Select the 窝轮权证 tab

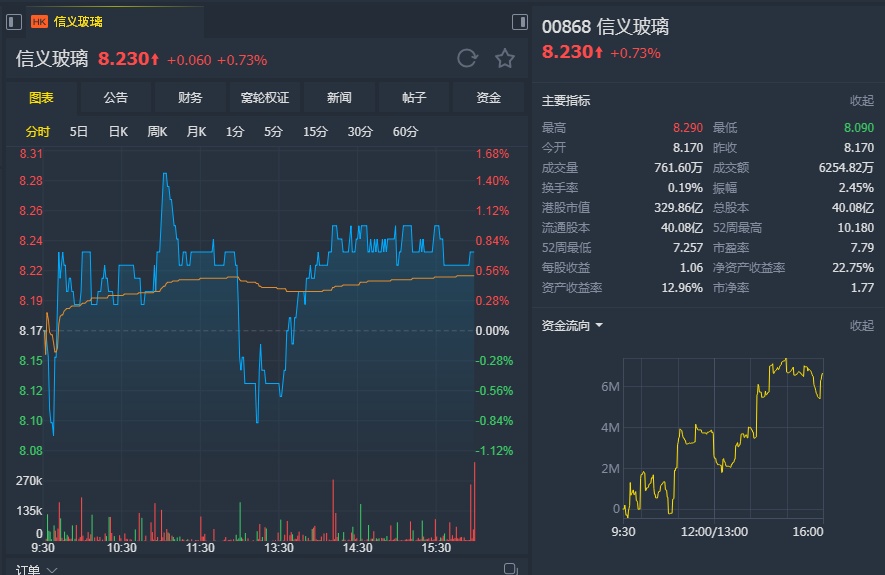[x=265, y=98]
